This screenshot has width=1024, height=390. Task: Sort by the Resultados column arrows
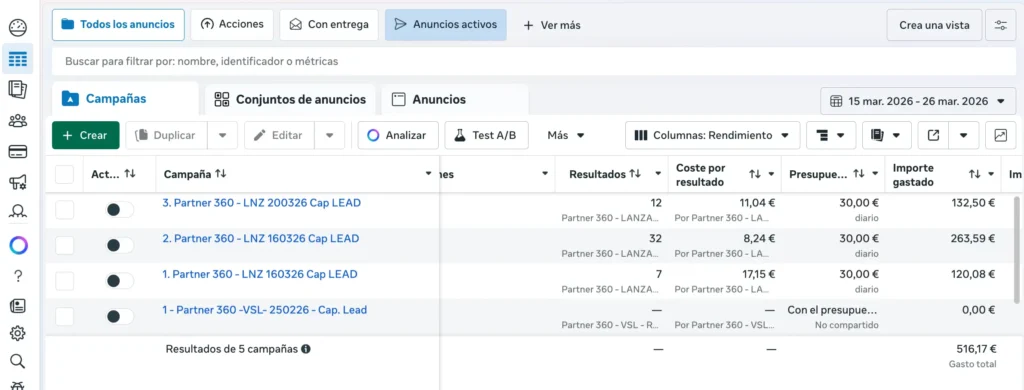coord(635,174)
